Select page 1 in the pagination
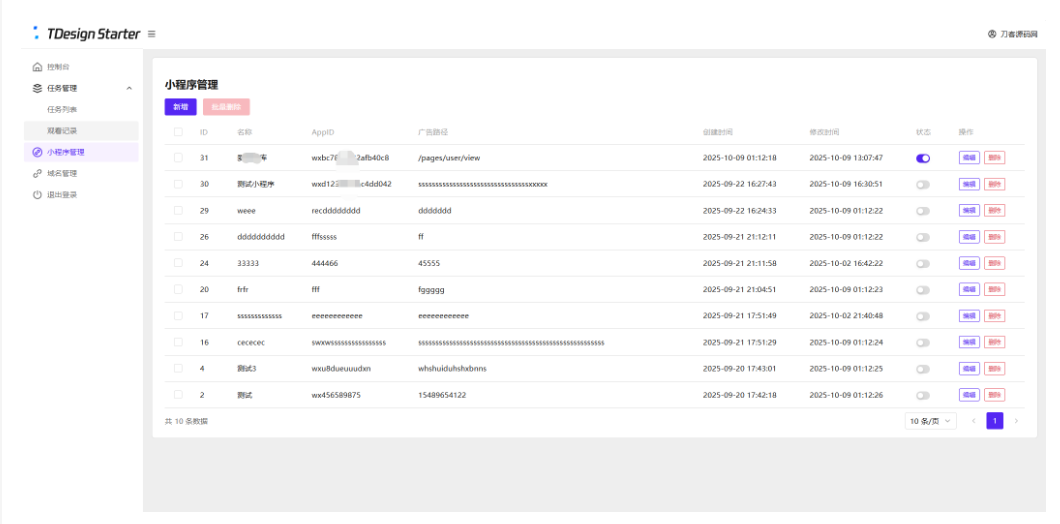The width and height of the screenshot is (1060, 524). (x=995, y=421)
